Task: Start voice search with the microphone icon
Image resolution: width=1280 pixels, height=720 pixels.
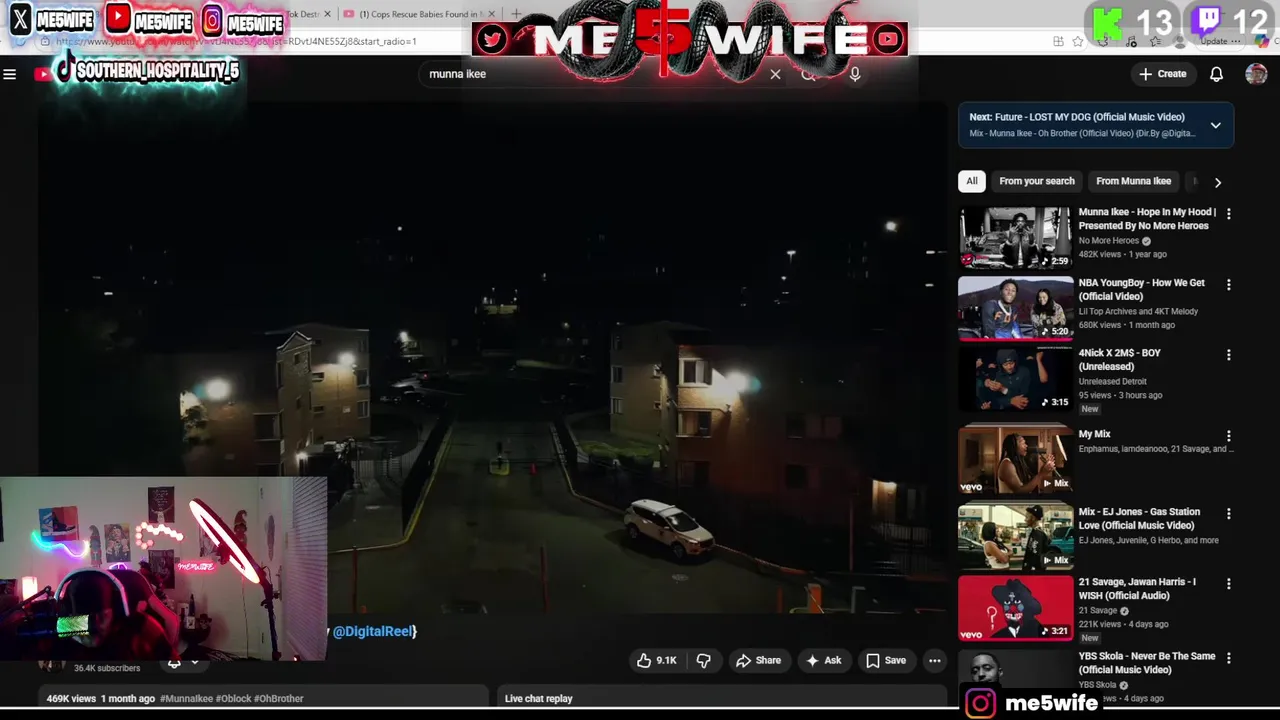Action: 855,74
